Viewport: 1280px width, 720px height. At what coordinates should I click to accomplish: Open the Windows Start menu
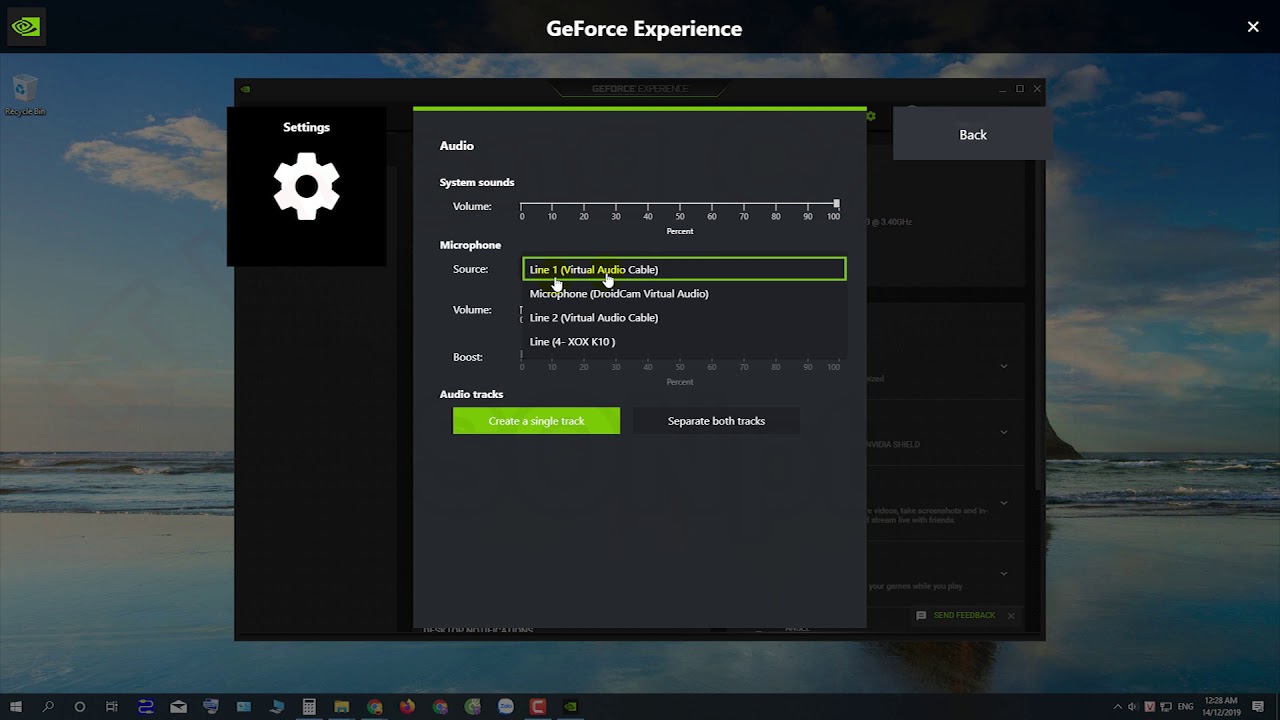pos(15,707)
